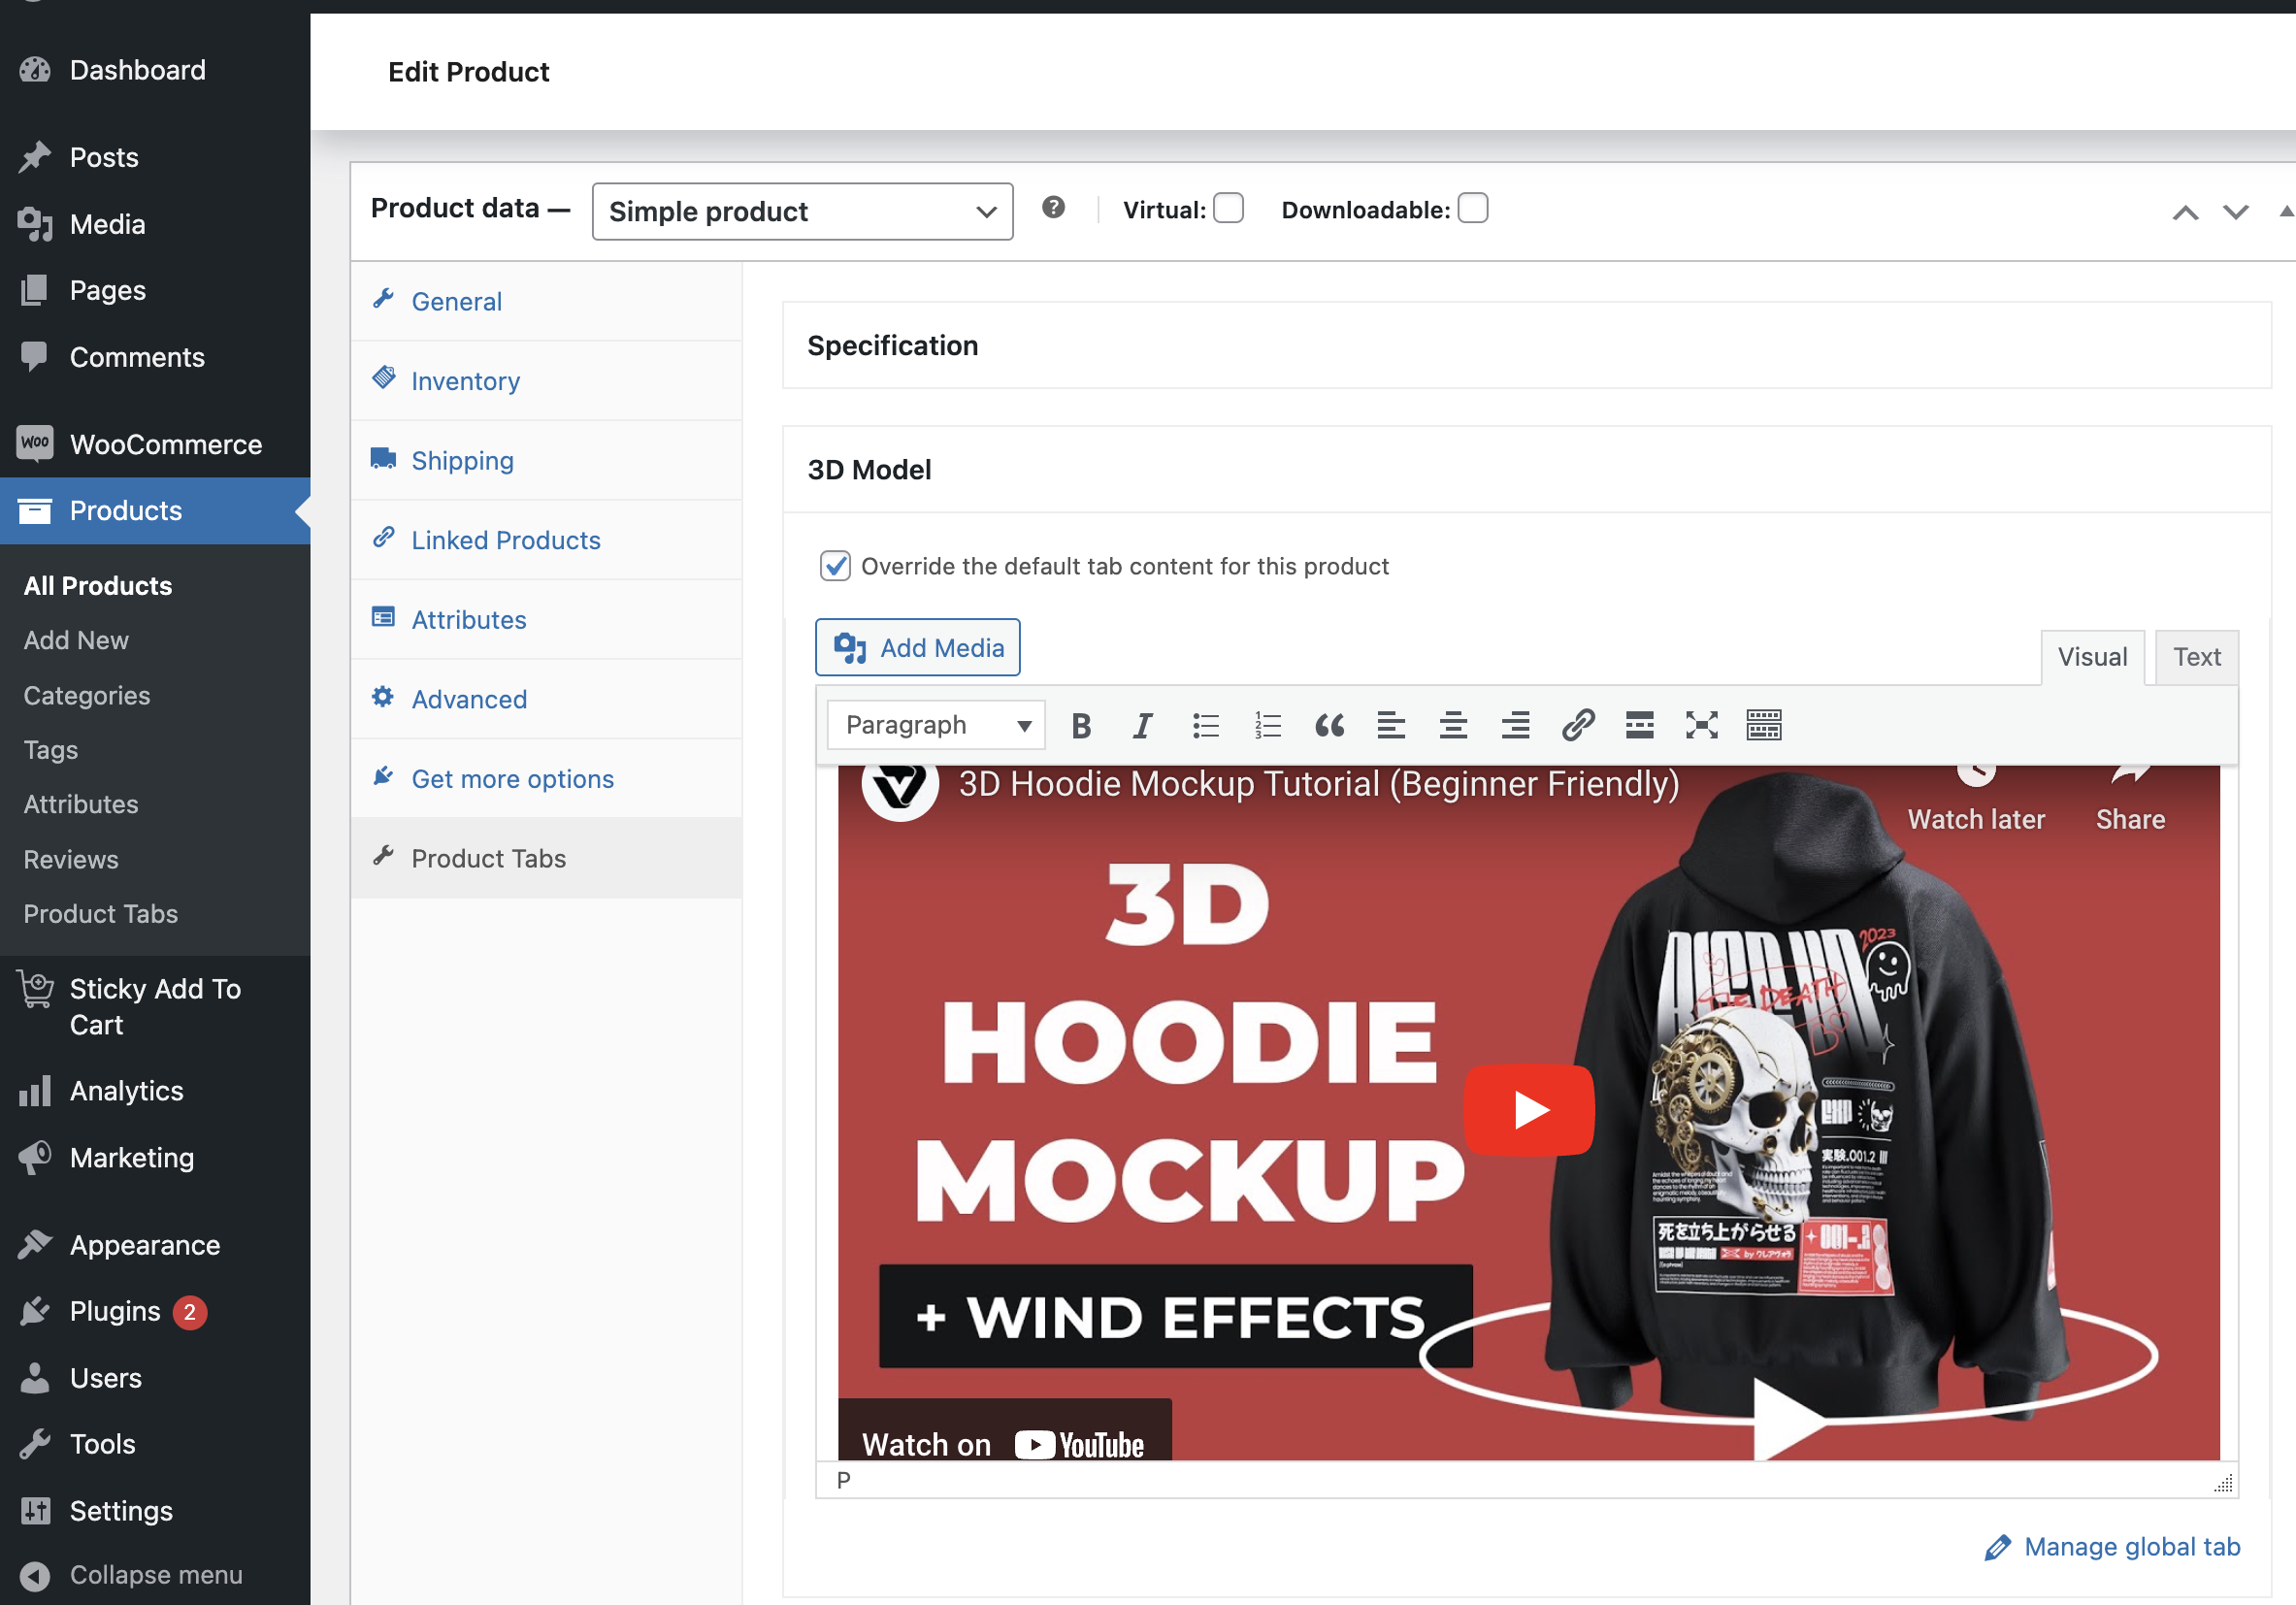Open the Simple product type dropdown
Screen dimensions: 2296x1605
coord(802,211)
